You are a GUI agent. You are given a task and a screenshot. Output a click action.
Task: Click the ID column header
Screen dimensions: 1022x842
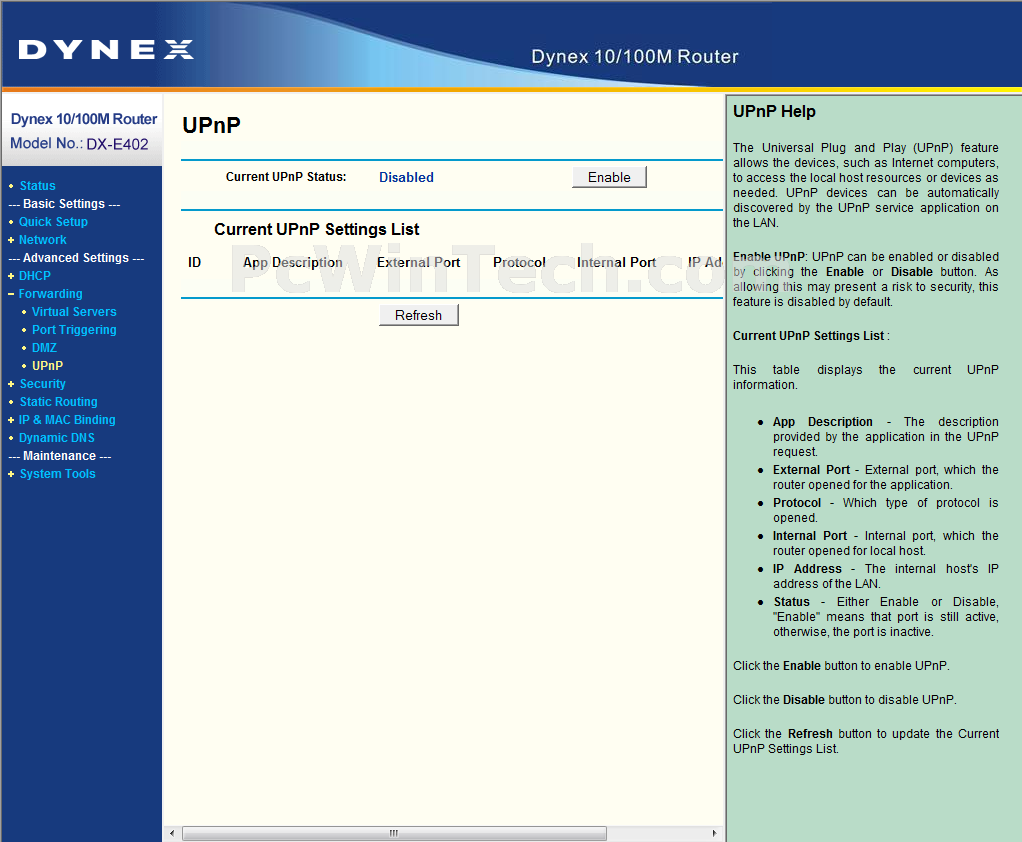(194, 263)
